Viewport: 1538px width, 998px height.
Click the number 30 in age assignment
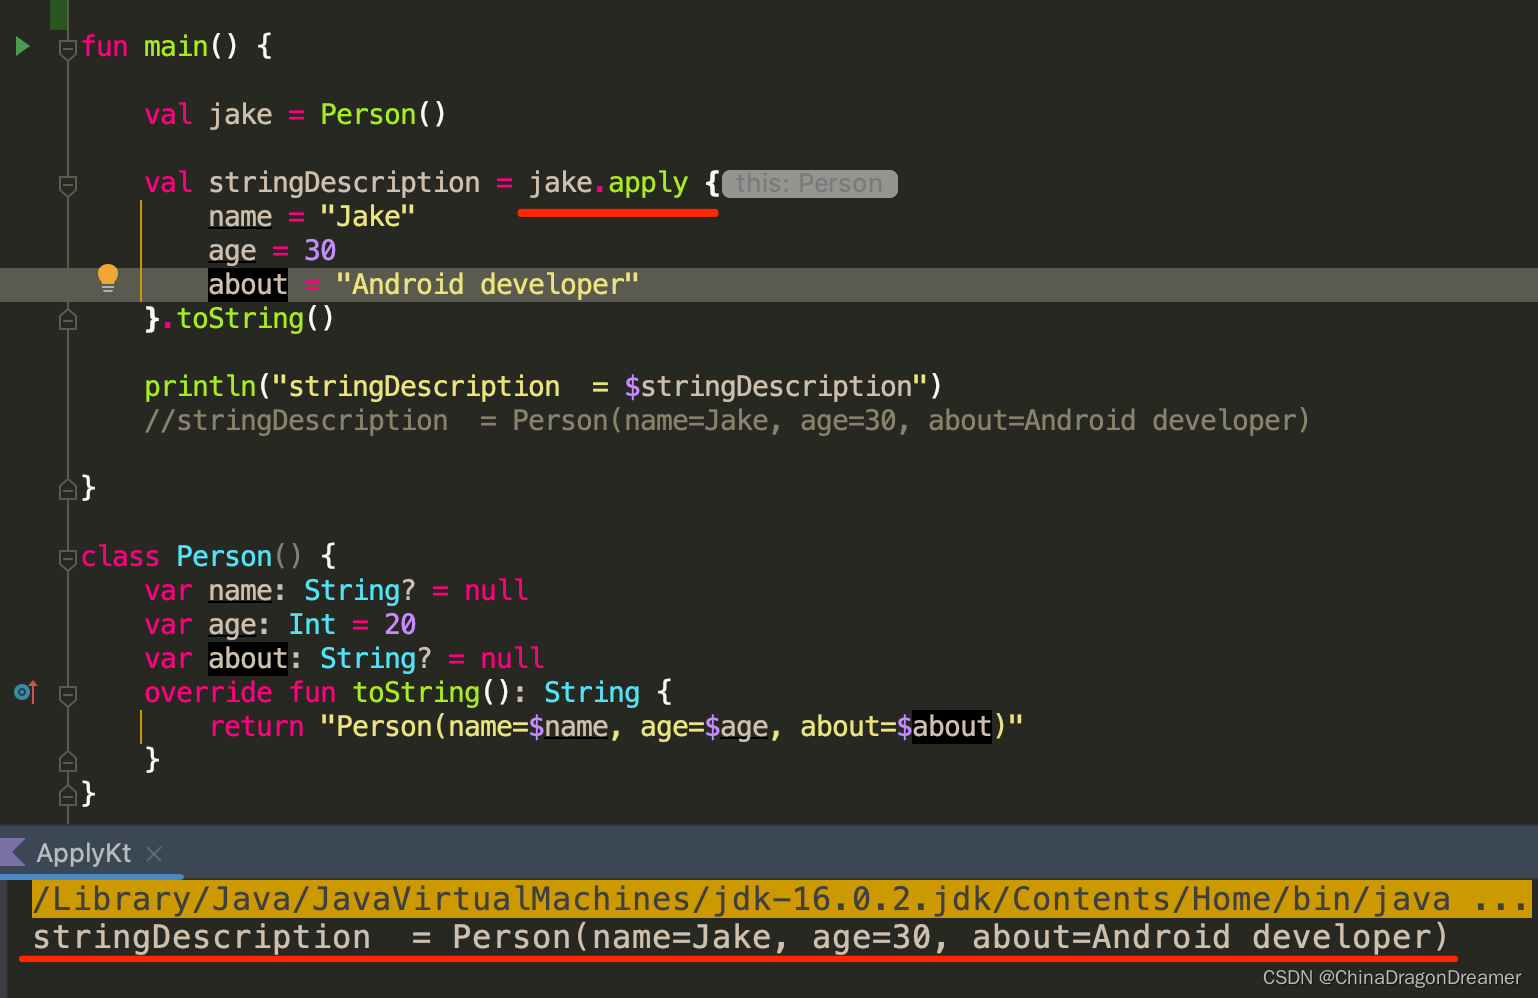click(320, 250)
